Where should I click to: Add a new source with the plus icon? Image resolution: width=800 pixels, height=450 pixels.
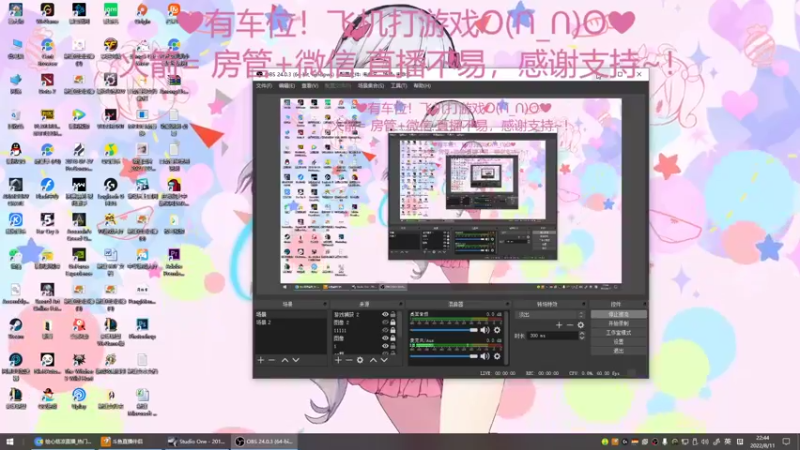(x=338, y=360)
